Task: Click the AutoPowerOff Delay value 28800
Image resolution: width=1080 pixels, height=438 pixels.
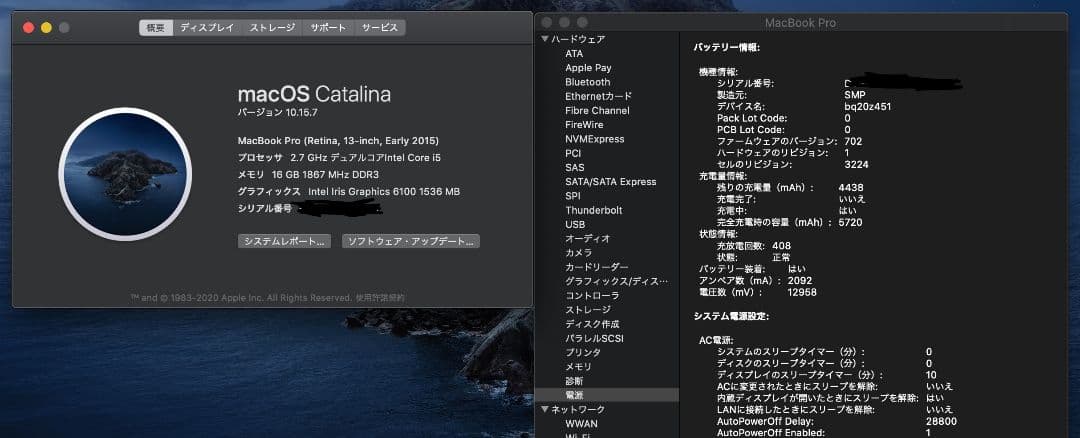Action: pos(942,421)
